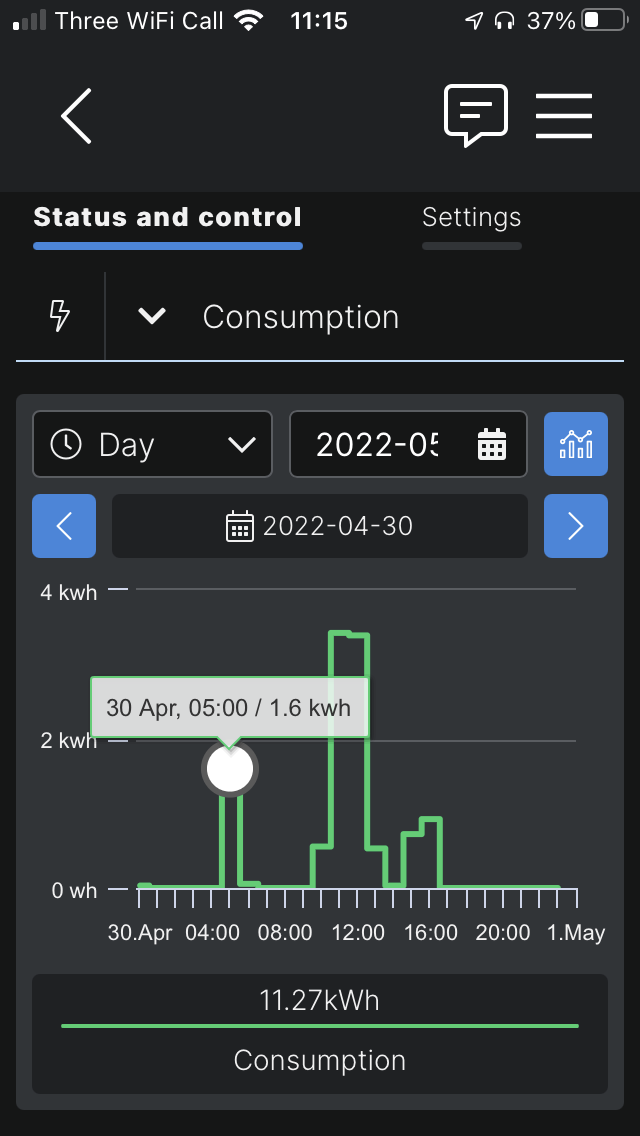The width and height of the screenshot is (640, 1136).
Task: Go to previous day with left arrow
Action: [64, 526]
